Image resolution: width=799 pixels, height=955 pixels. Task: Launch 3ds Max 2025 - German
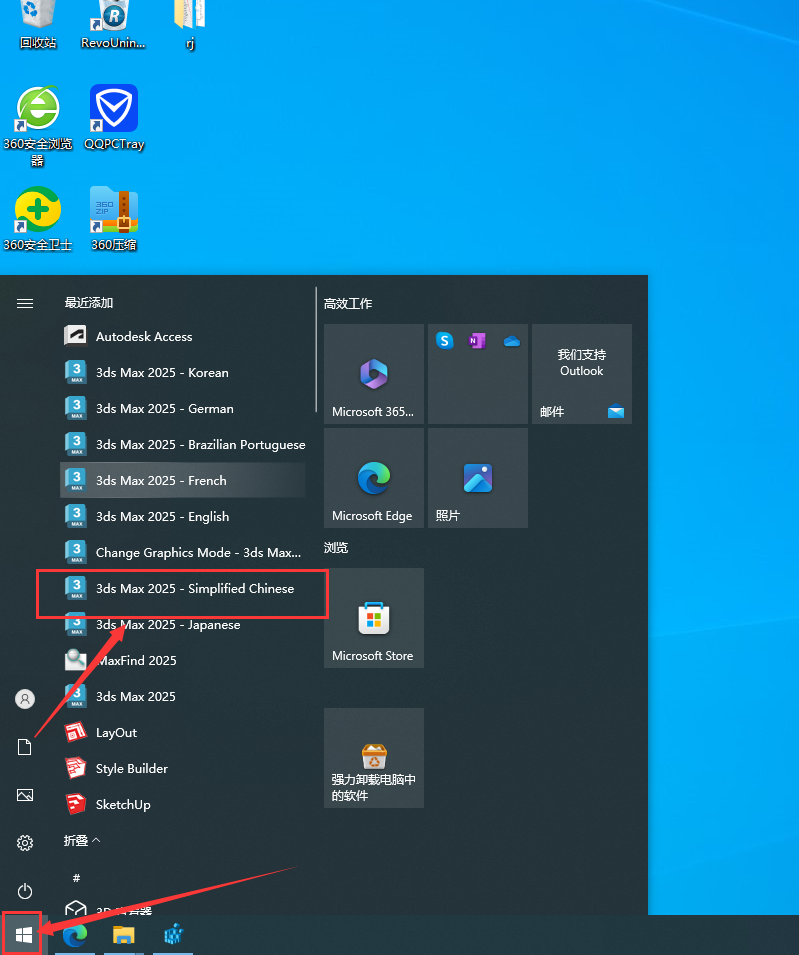[x=183, y=408]
